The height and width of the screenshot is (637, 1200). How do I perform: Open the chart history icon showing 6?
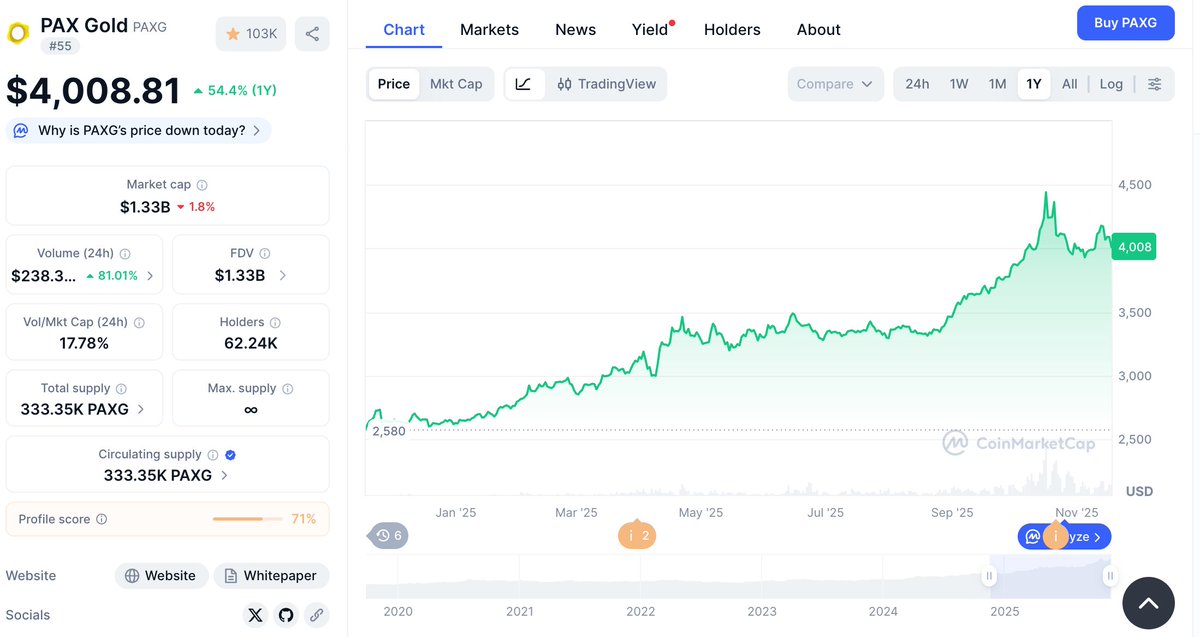click(x=387, y=536)
